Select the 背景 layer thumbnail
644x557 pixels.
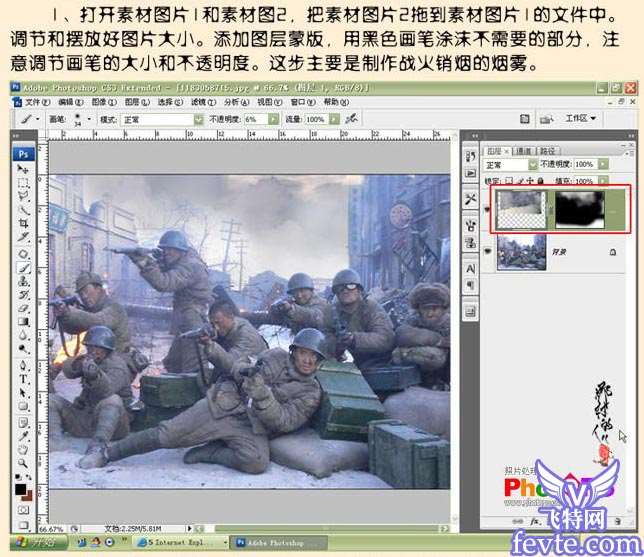tap(521, 252)
